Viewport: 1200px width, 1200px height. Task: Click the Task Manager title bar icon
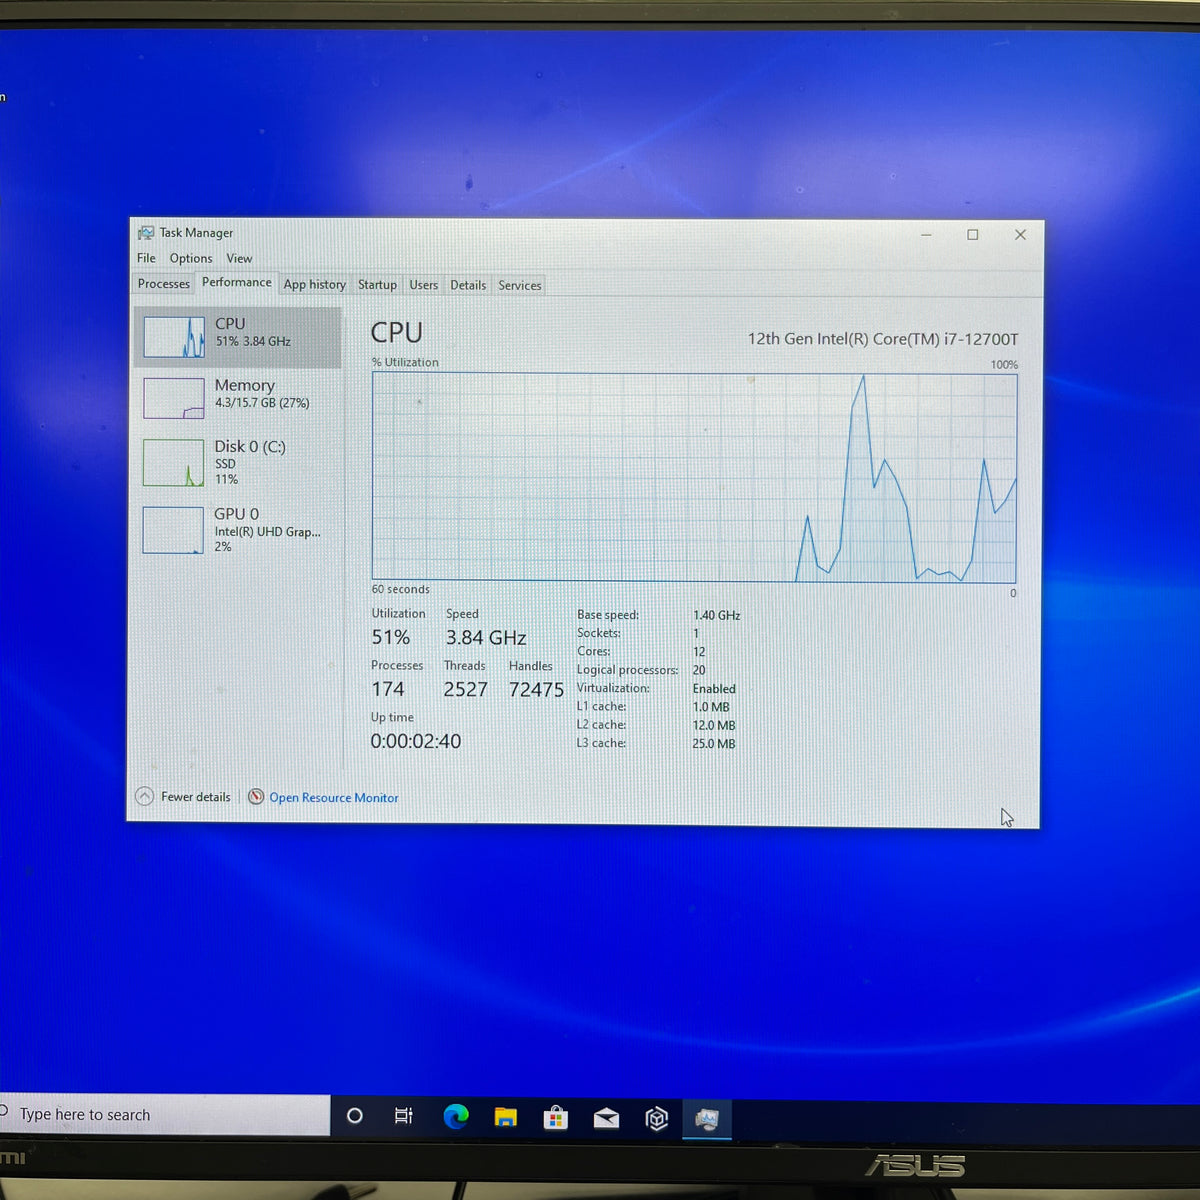[x=146, y=232]
